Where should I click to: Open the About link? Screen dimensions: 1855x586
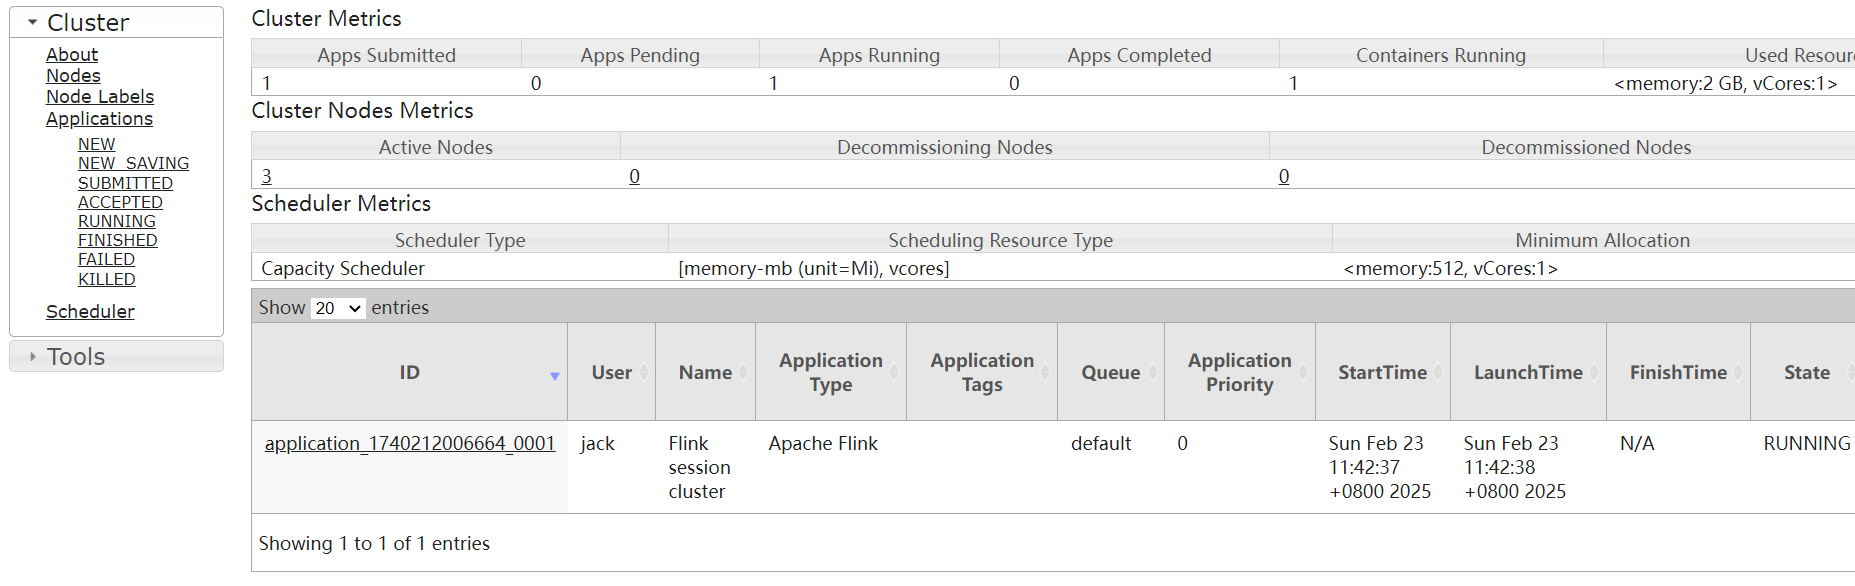[72, 54]
